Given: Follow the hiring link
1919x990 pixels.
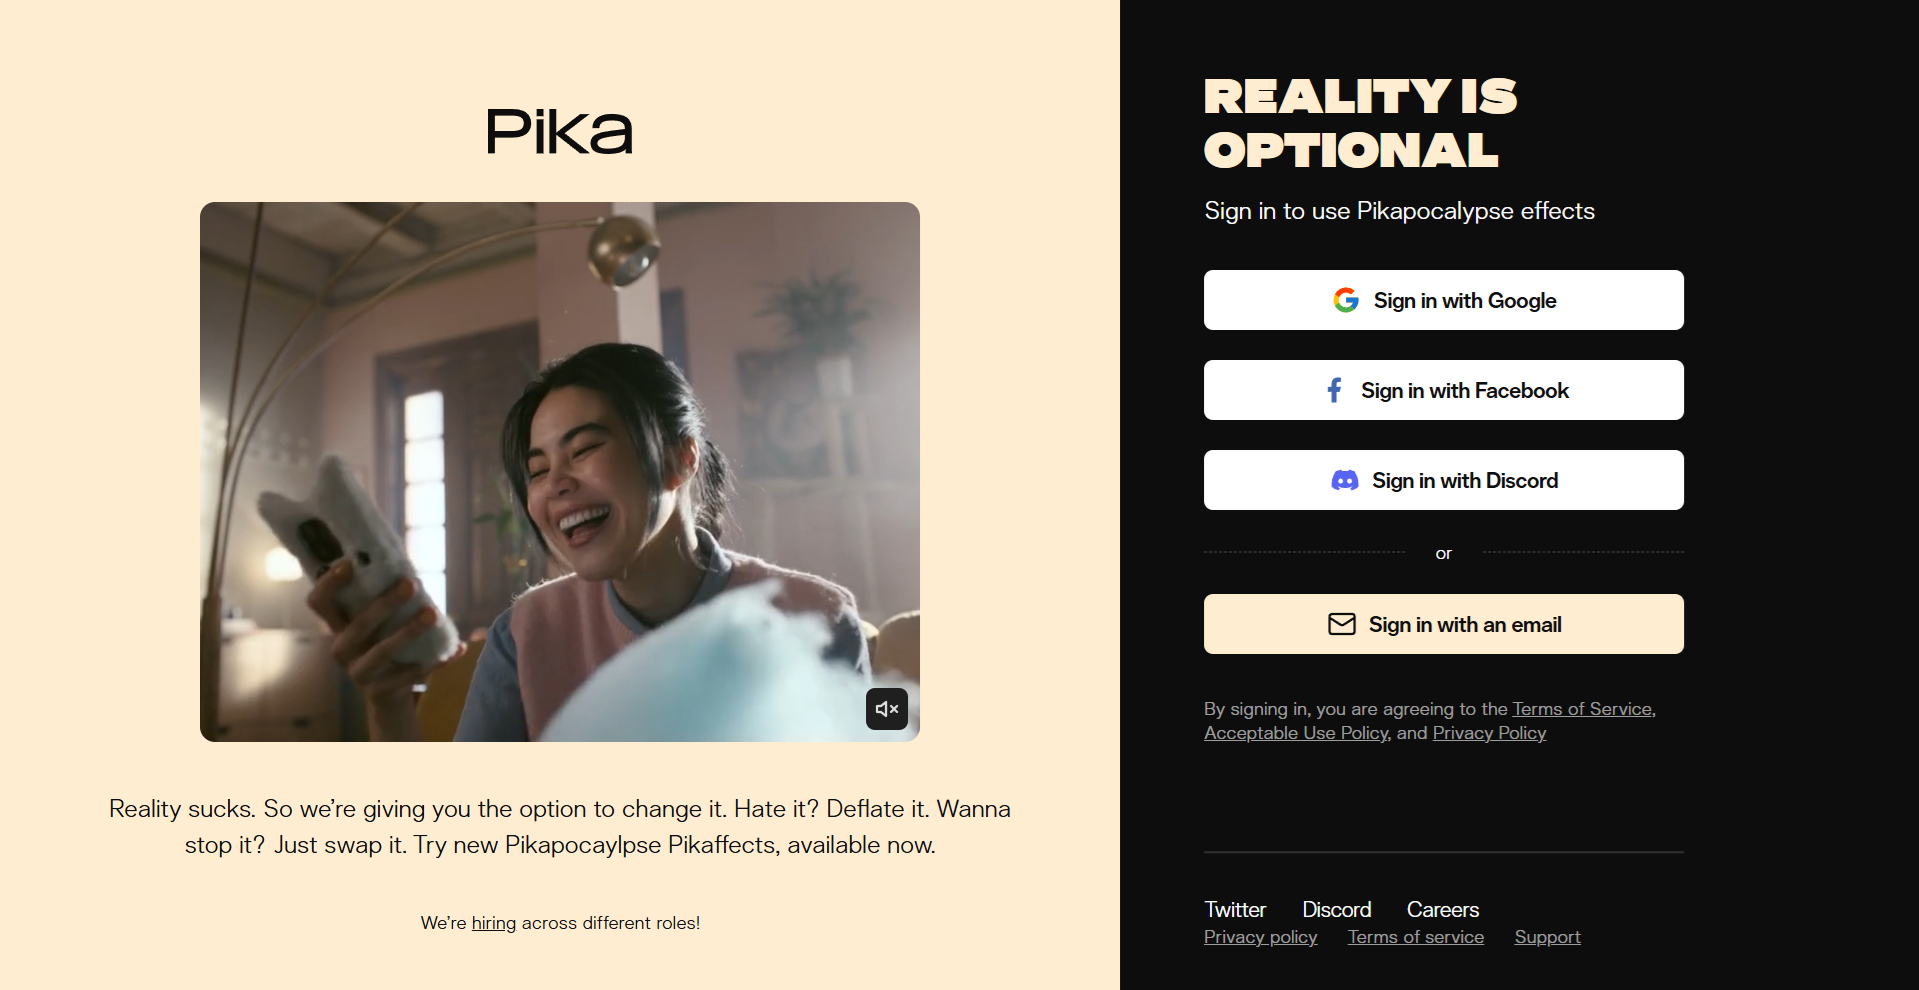Looking at the screenshot, I should coord(494,923).
